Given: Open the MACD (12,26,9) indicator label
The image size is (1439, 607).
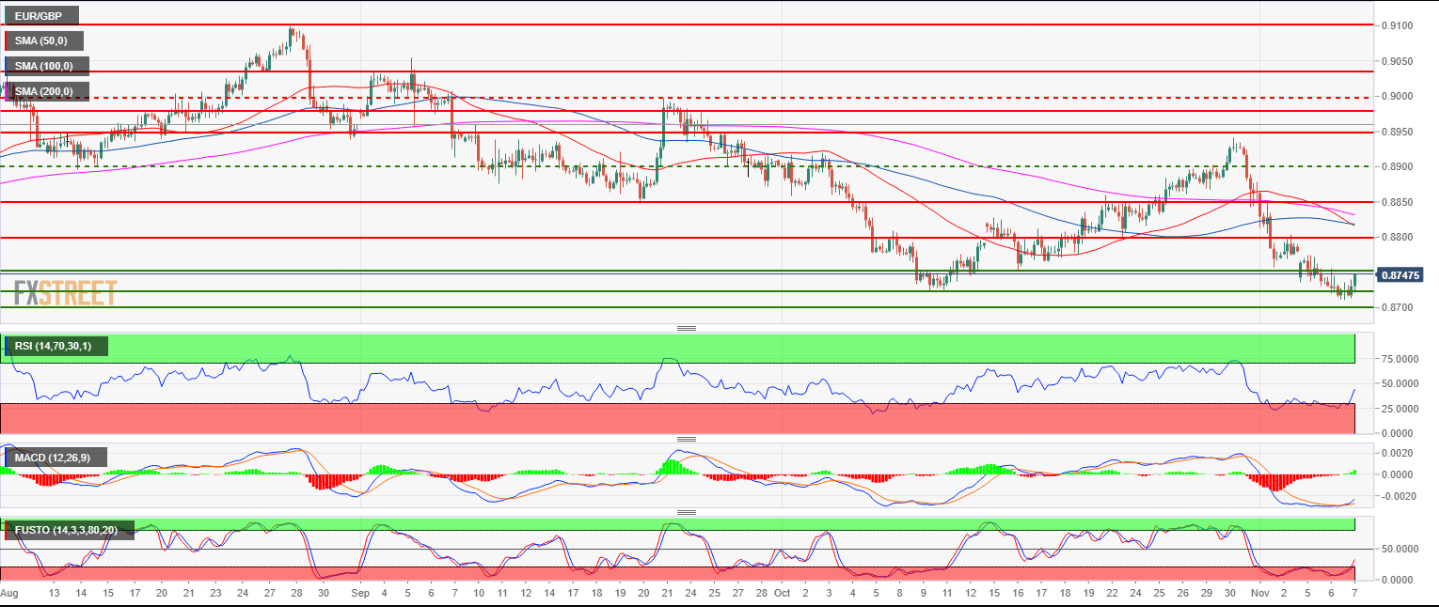Looking at the screenshot, I should click(52, 458).
